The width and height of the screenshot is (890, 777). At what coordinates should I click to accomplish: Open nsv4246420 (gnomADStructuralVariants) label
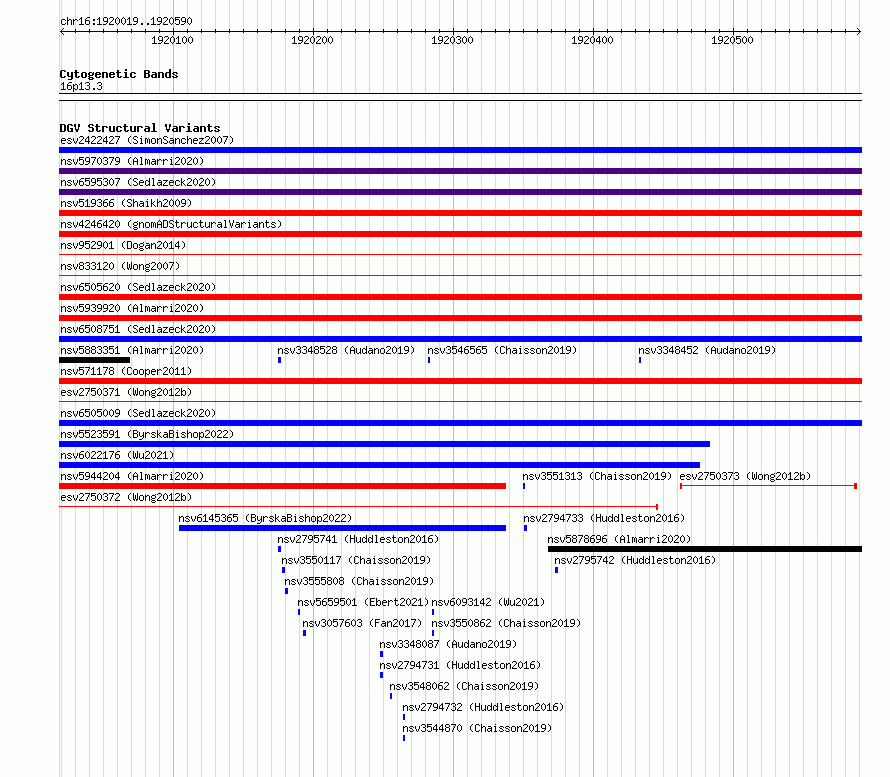pos(171,224)
